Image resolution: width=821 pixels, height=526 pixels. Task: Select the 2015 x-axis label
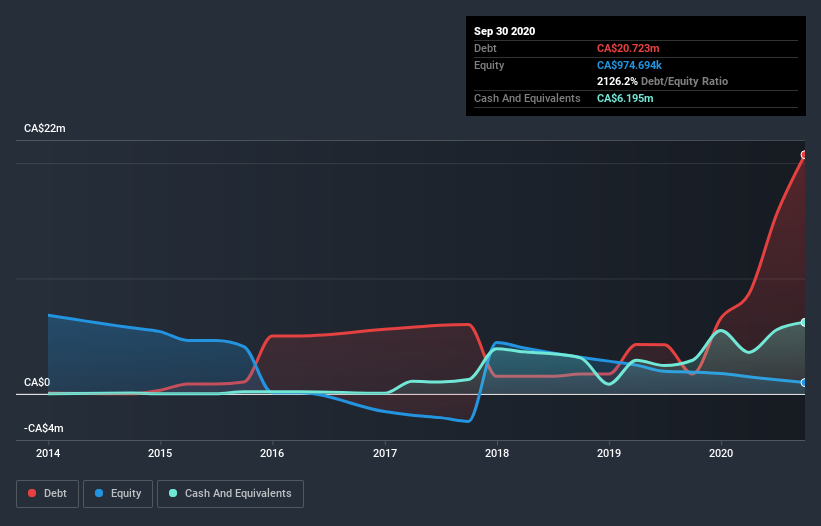point(160,453)
